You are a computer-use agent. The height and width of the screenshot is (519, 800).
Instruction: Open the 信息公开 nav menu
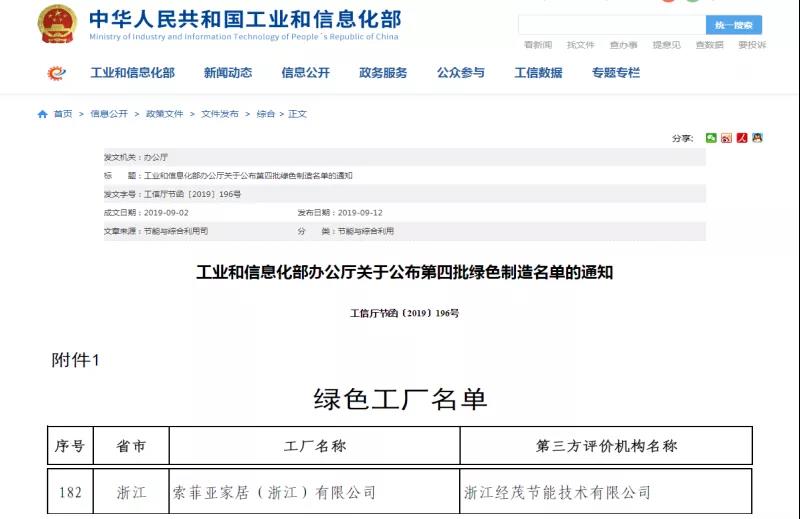point(305,73)
